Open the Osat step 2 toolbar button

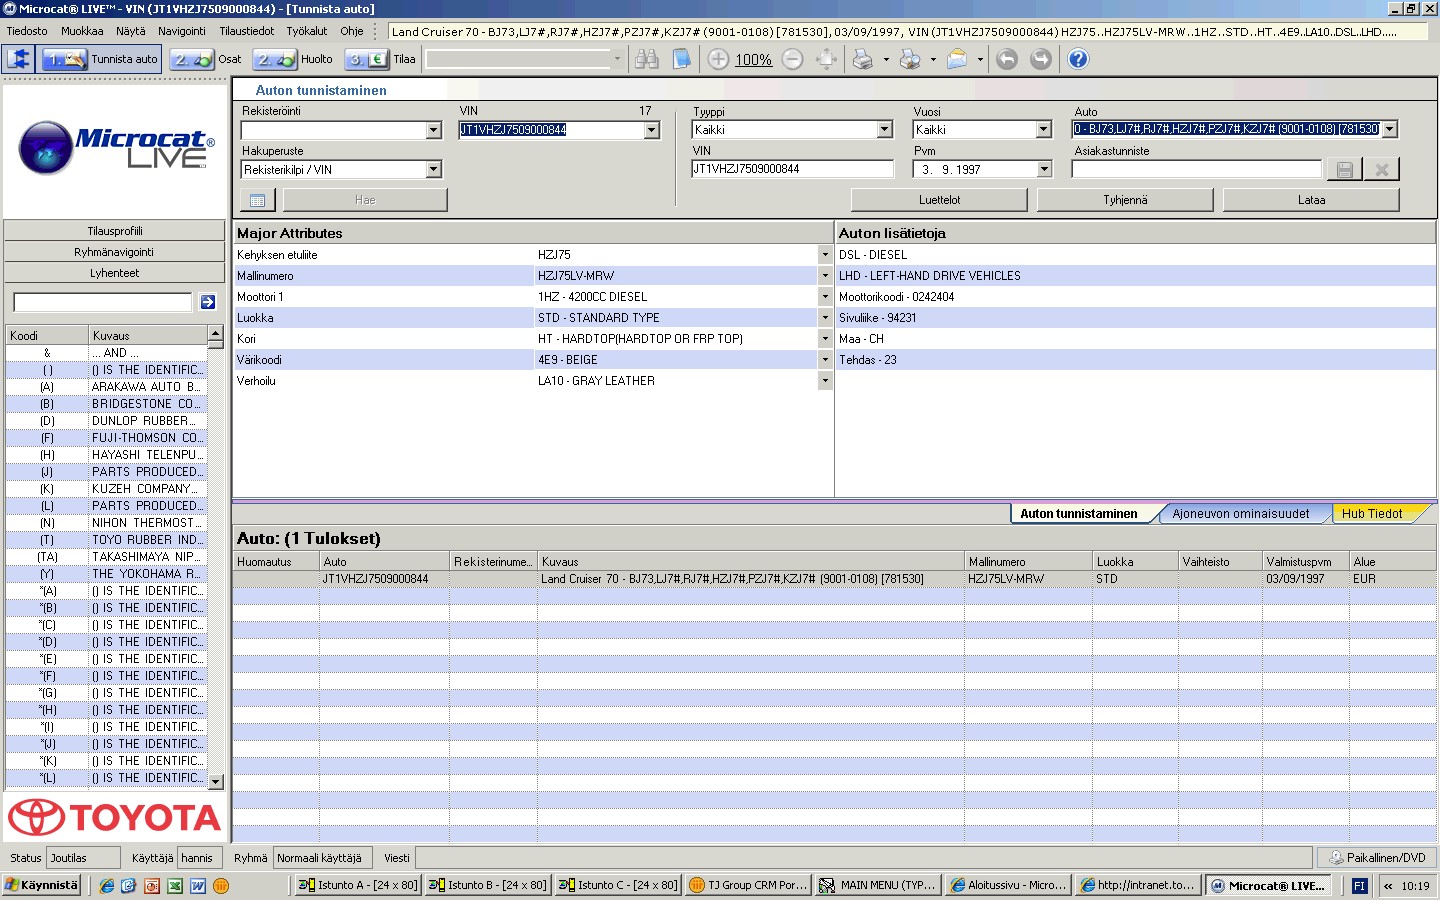[208, 59]
